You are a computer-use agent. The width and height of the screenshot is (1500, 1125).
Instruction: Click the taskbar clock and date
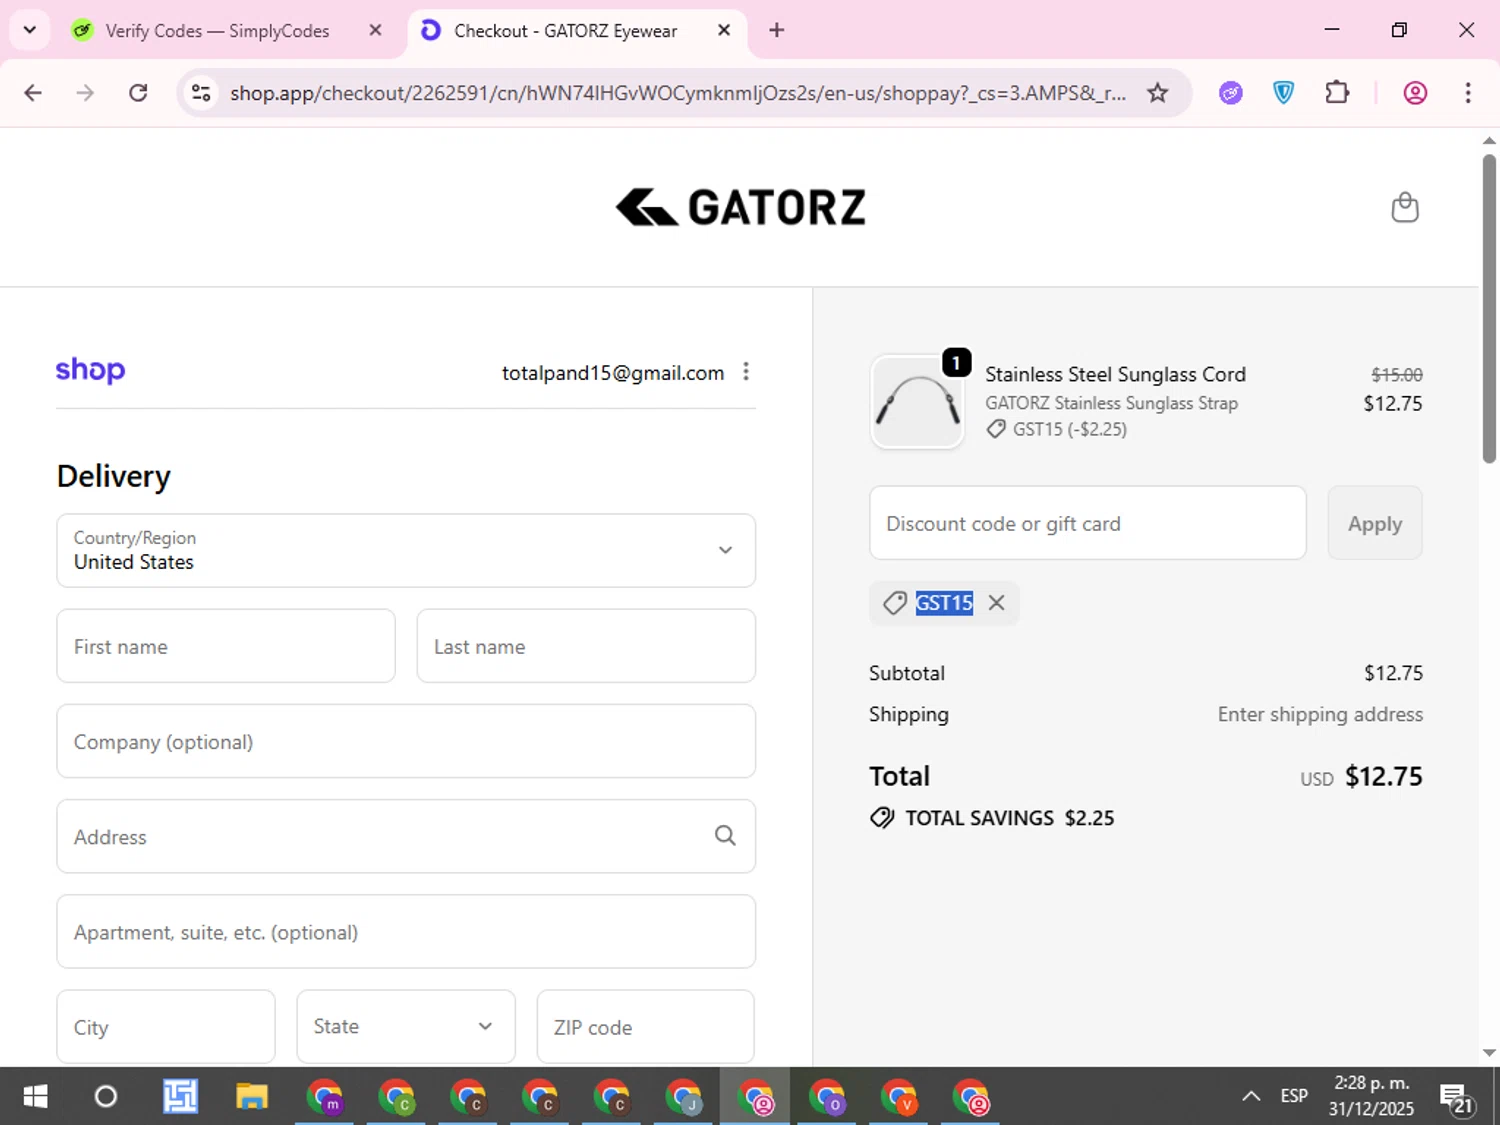click(x=1371, y=1096)
